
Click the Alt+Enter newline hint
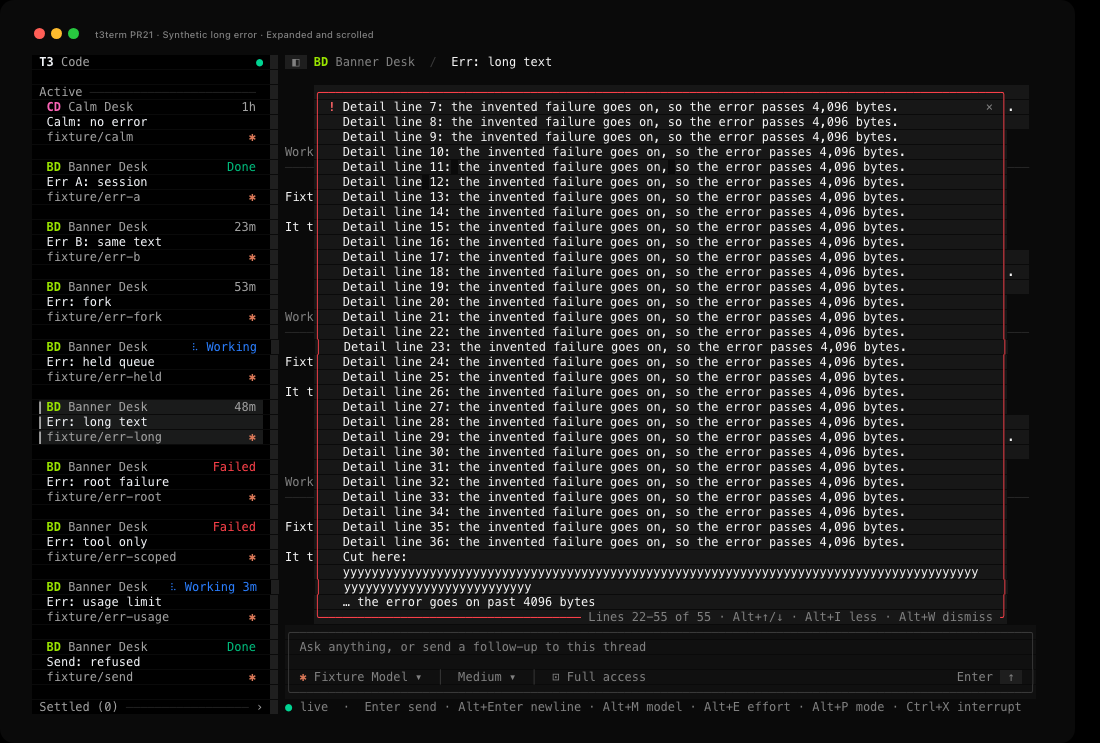[519, 707]
